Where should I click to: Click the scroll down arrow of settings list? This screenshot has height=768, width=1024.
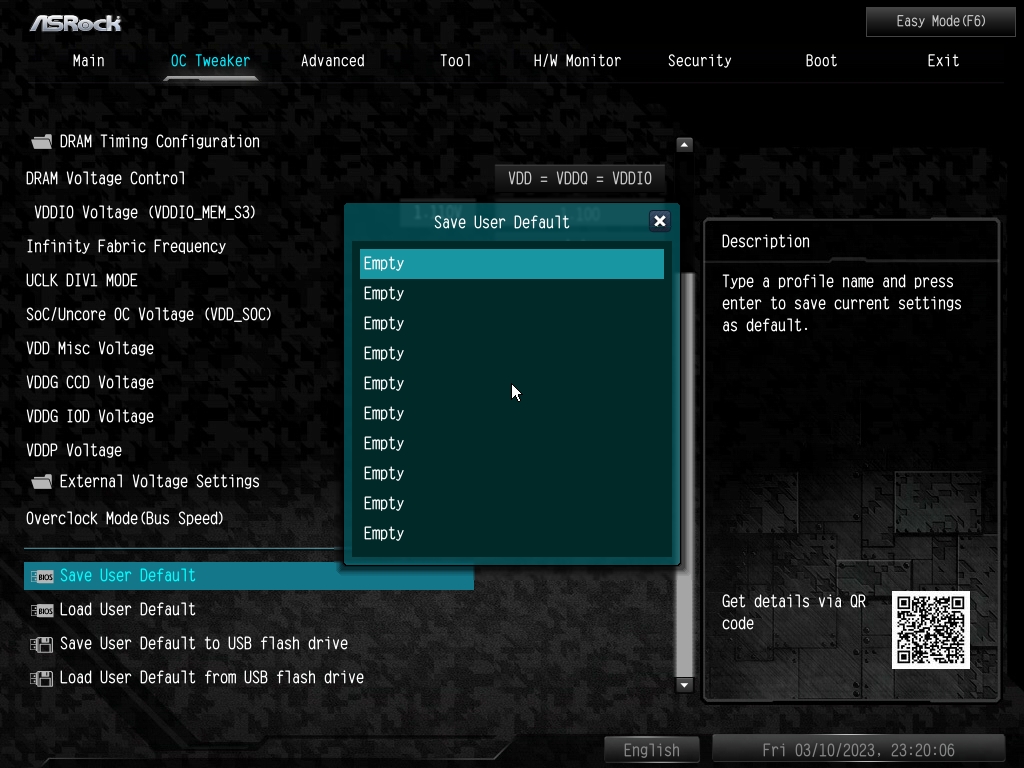(684, 685)
